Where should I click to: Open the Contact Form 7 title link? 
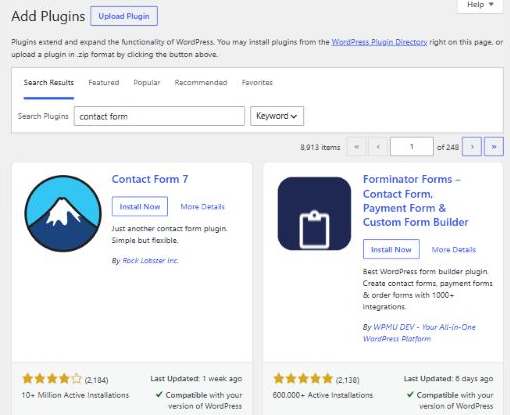pos(150,179)
